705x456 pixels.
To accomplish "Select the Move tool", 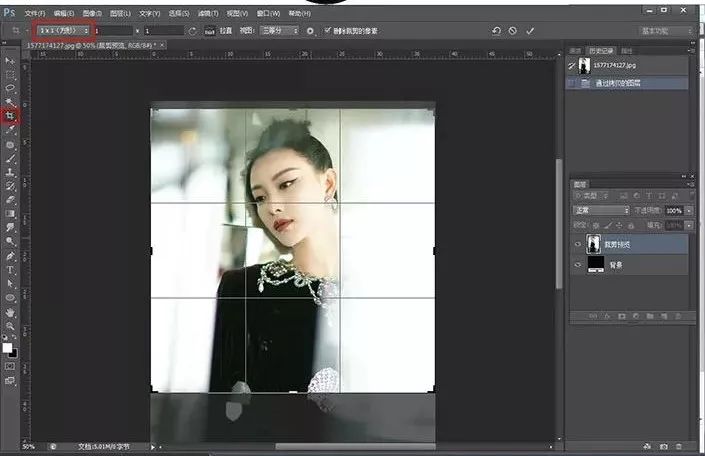I will (x=10, y=61).
